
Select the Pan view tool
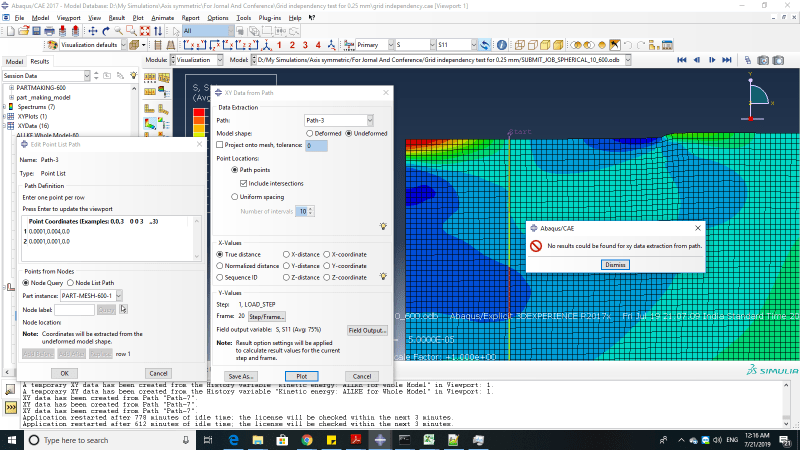coord(93,31)
